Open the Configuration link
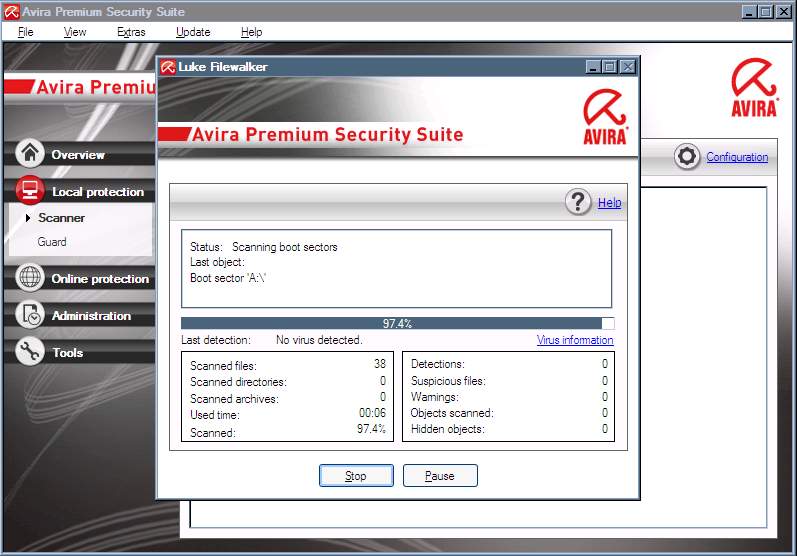797x556 pixels. point(737,157)
